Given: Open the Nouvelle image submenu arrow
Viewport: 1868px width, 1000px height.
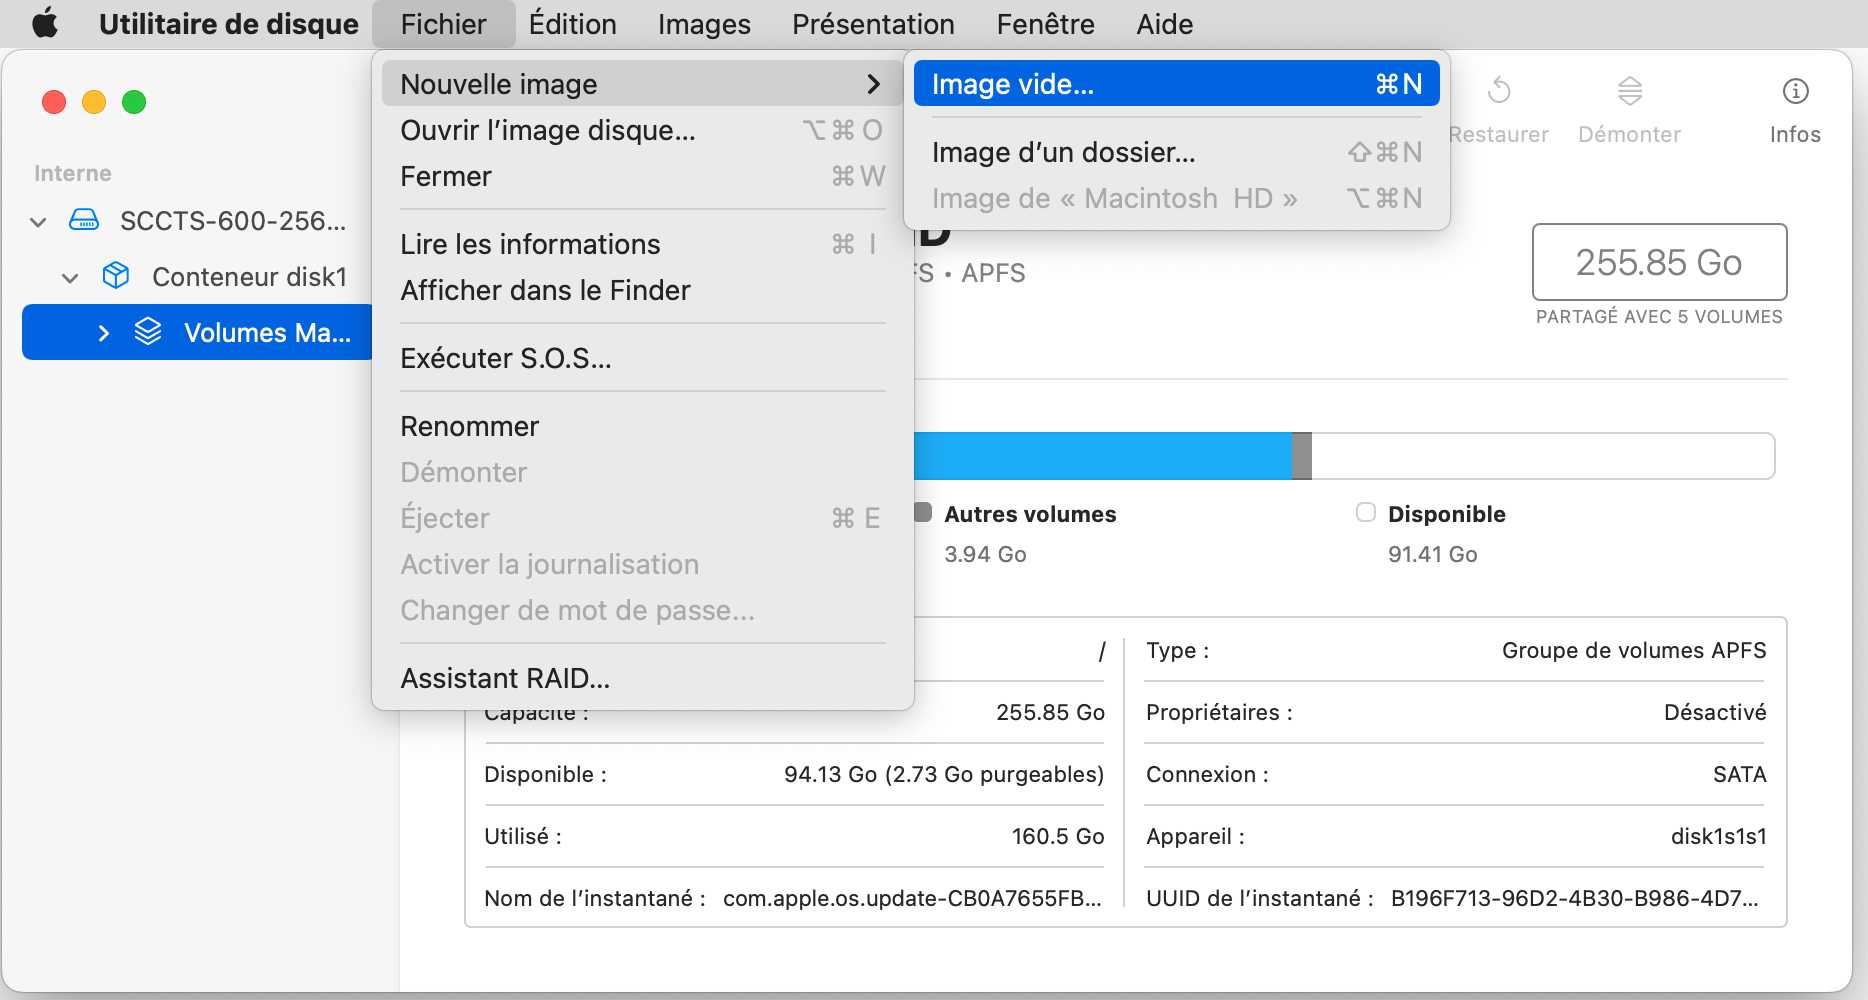Looking at the screenshot, I should point(873,84).
